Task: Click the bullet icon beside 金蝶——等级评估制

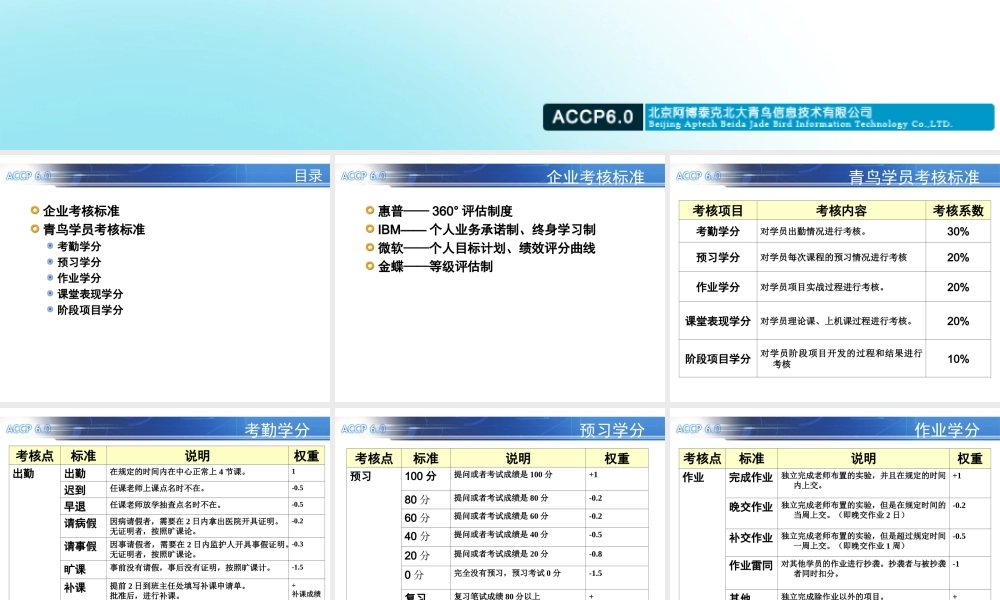Action: coord(368,266)
